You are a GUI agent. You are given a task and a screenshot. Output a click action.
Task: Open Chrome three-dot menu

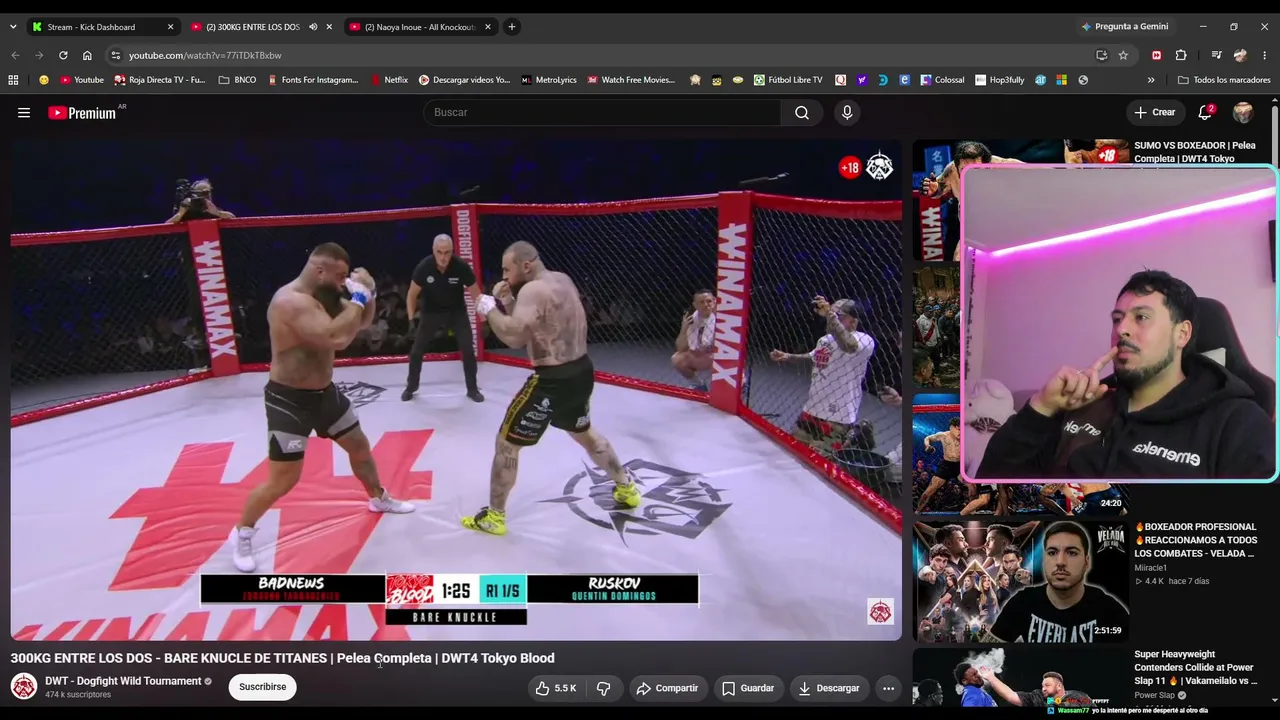pyautogui.click(x=1264, y=55)
